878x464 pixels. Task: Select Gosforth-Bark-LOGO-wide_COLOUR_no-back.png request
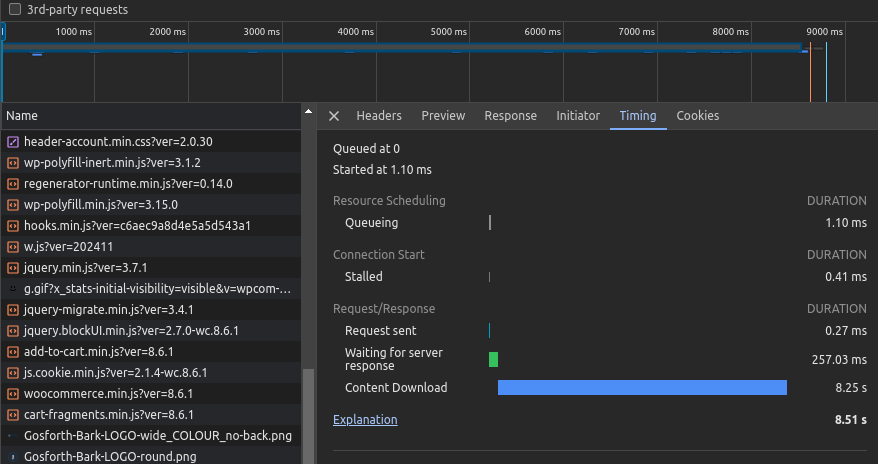pos(151,435)
